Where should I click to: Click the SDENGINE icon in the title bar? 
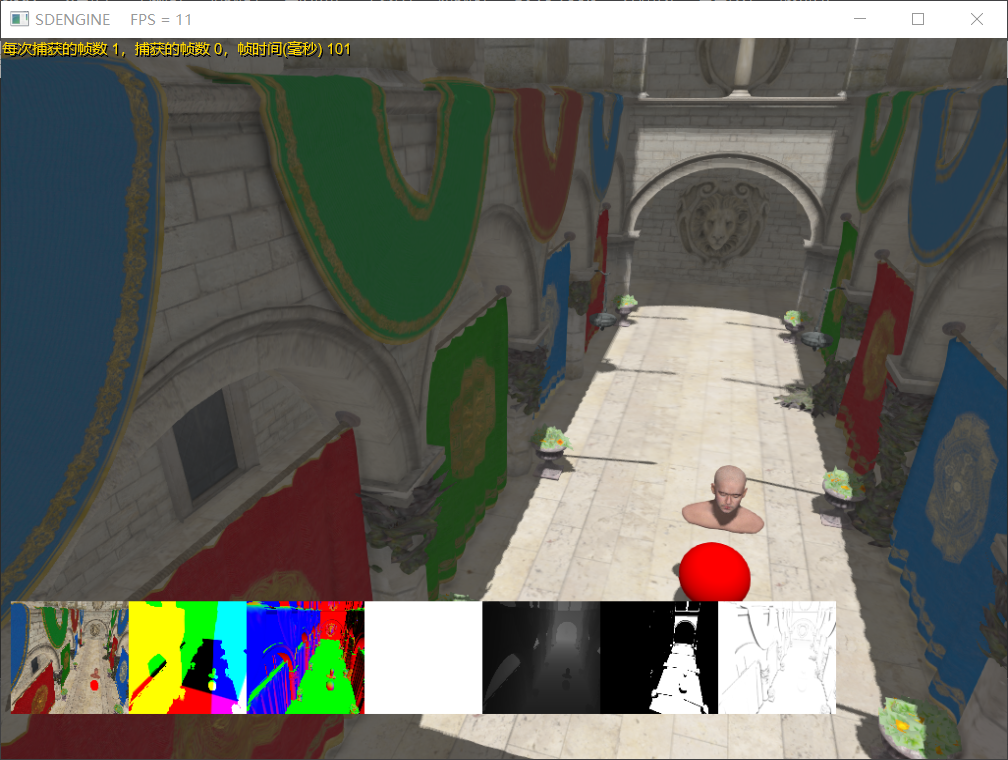[17, 19]
